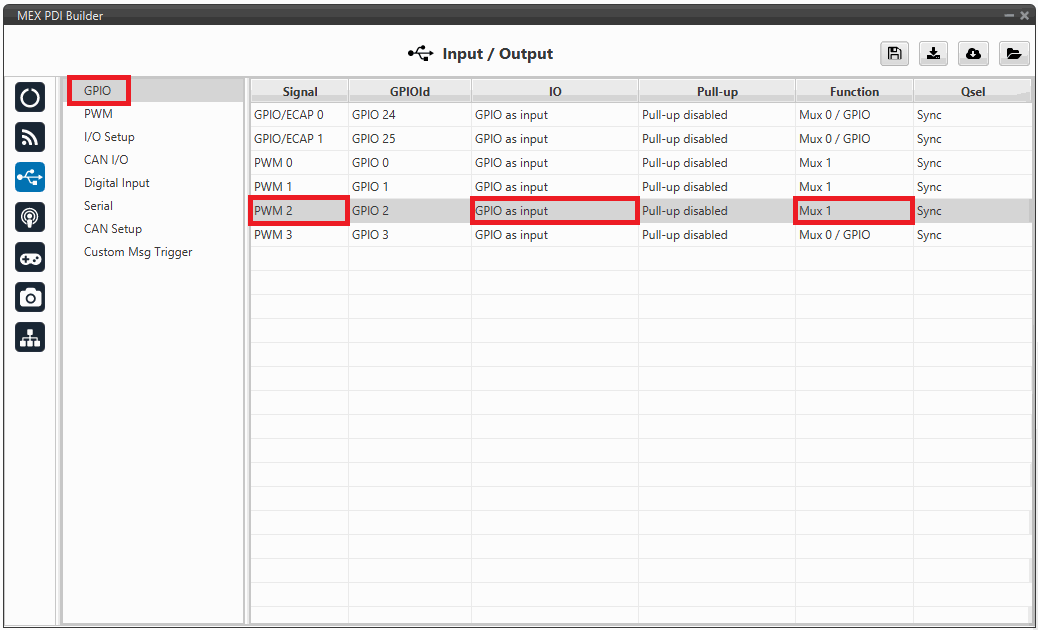
Task: Click the Signal column header
Action: [x=300, y=91]
